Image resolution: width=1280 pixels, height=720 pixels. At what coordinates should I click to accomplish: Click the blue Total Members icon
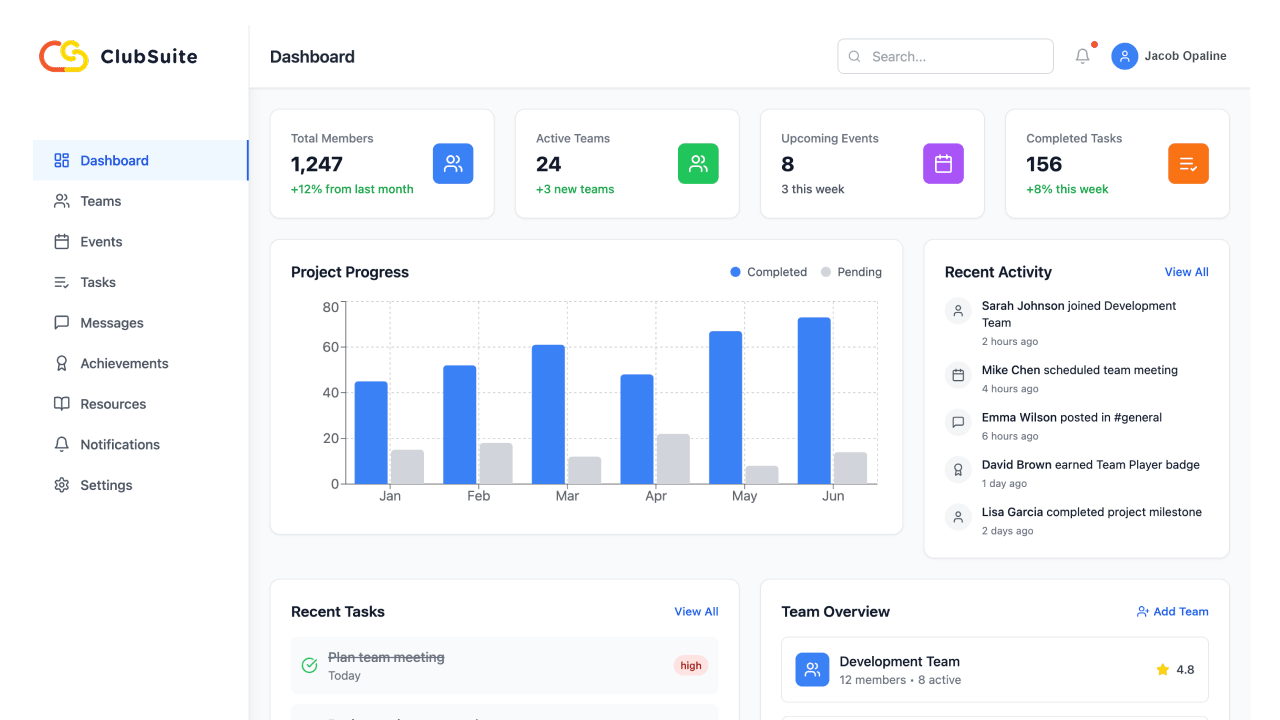453,164
